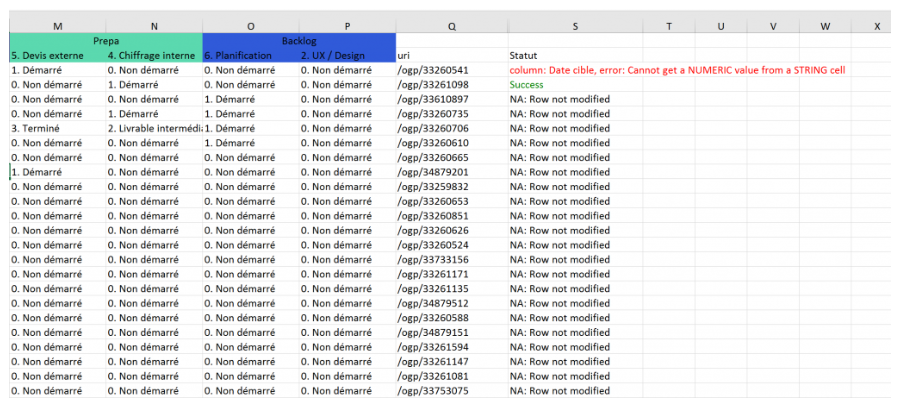Select column U header
This screenshot has width=909, height=412.
[721, 26]
